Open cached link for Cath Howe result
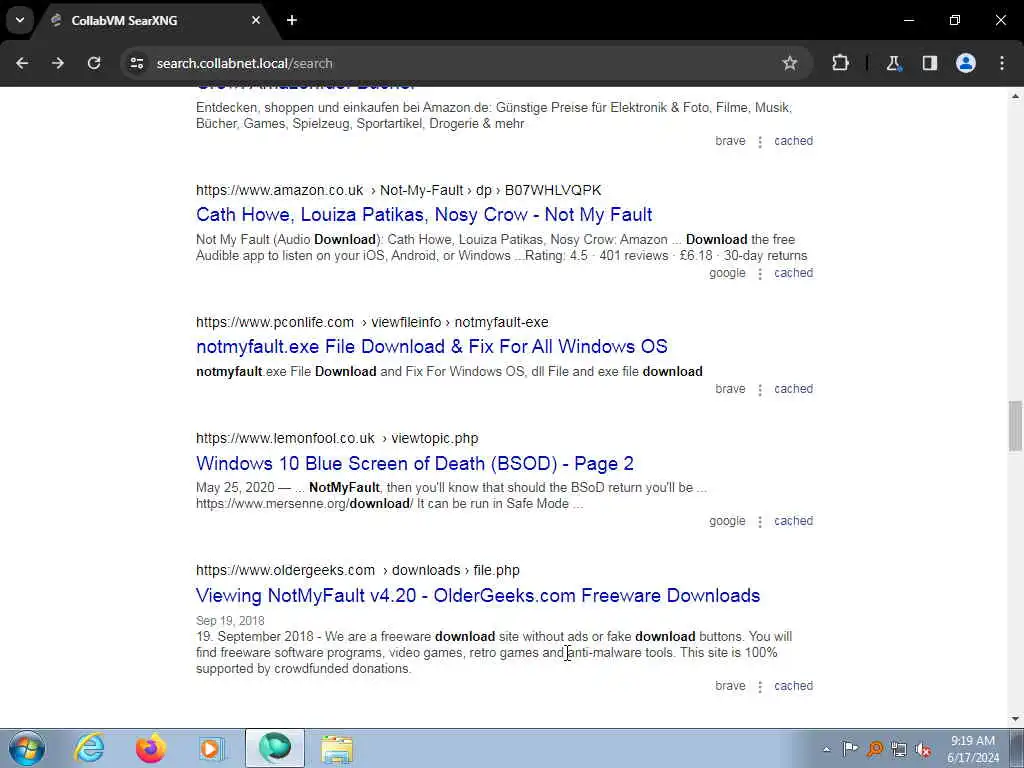Screen dimensions: 1024x768 [793, 273]
